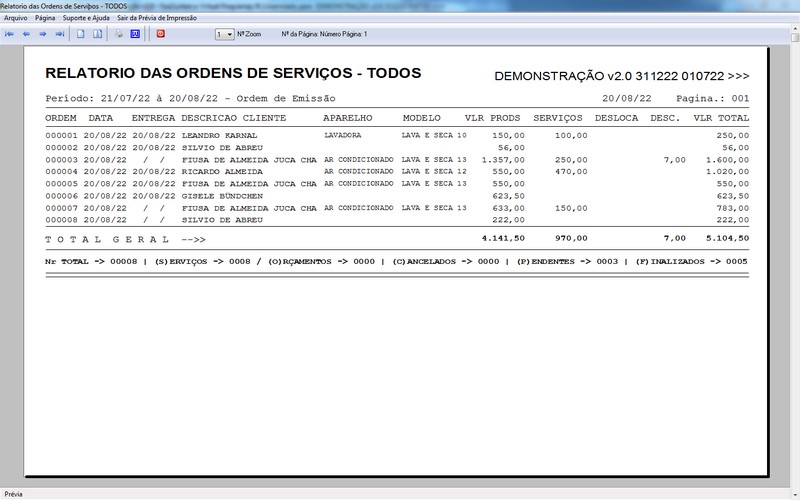Click product value 1.357,00
The image size is (800, 500).
(503, 160)
